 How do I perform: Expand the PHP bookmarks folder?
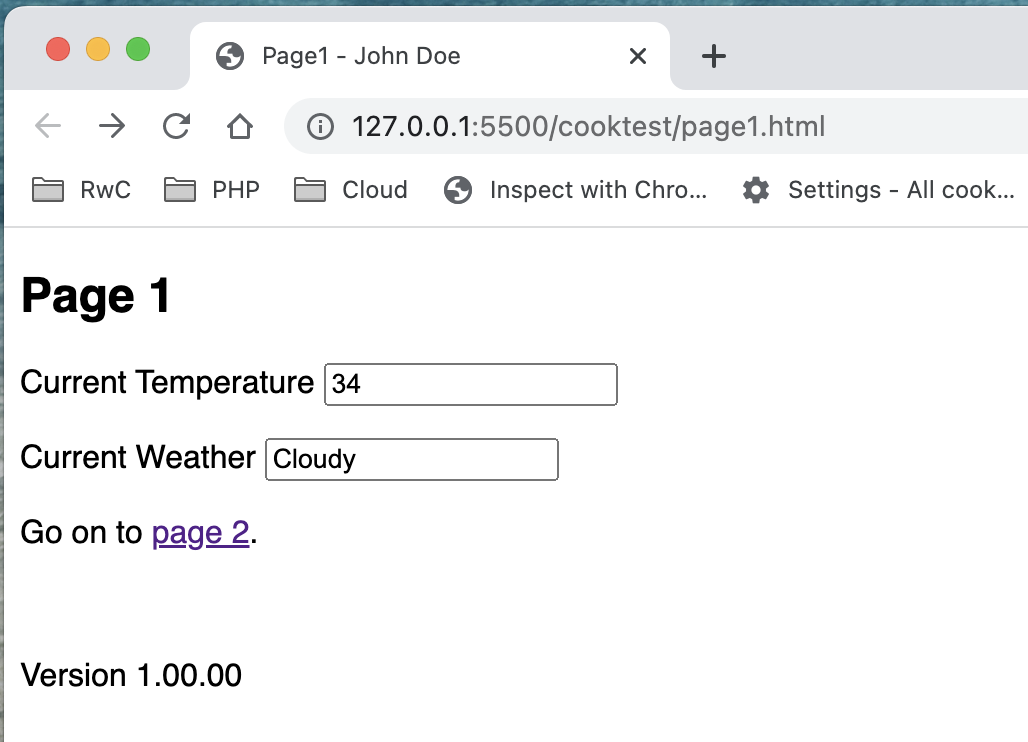point(212,190)
